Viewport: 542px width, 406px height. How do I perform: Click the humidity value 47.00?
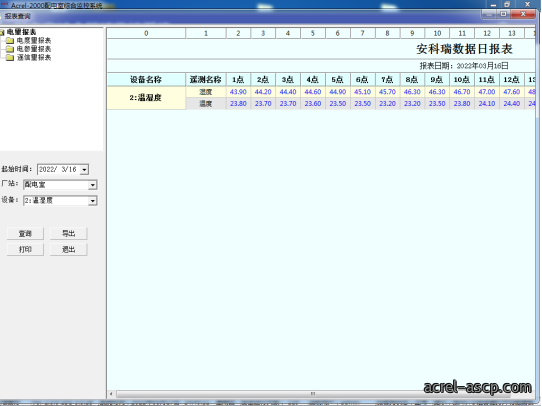coord(487,92)
